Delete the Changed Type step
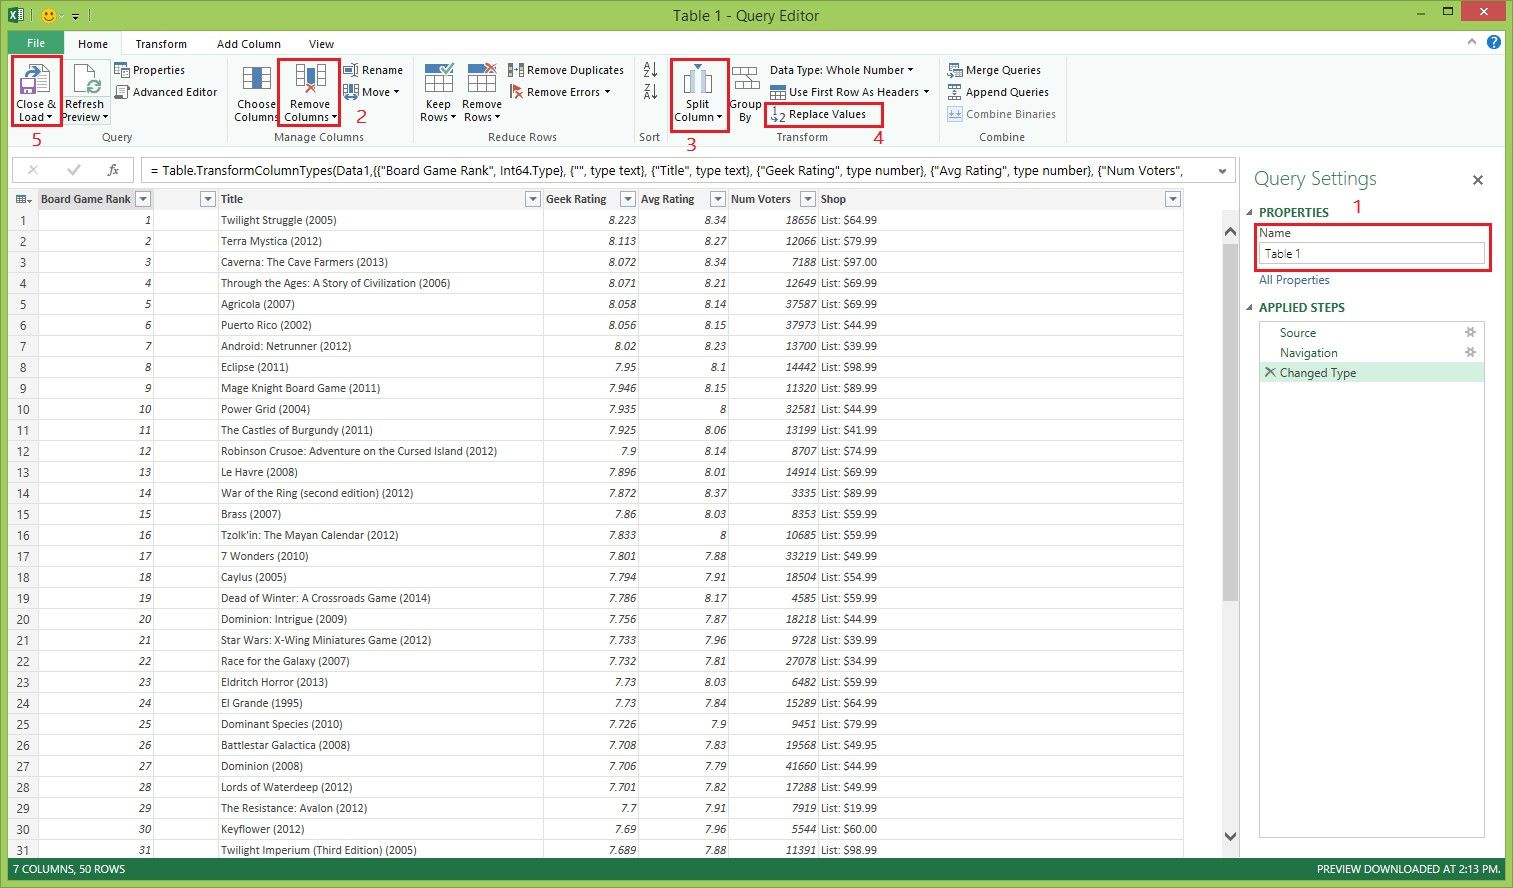The height and width of the screenshot is (888, 1513). [1270, 372]
